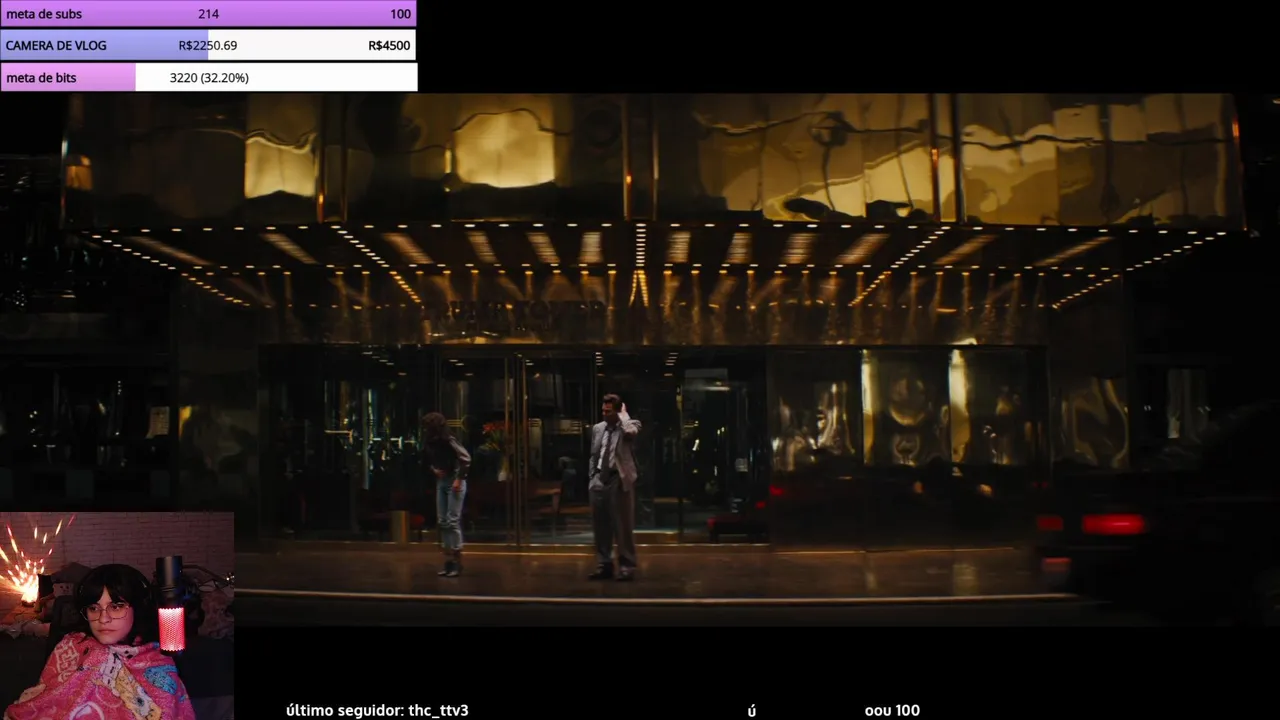Viewport: 1280px width, 720px height.
Task: Click the 214 subs count
Action: [x=208, y=14]
